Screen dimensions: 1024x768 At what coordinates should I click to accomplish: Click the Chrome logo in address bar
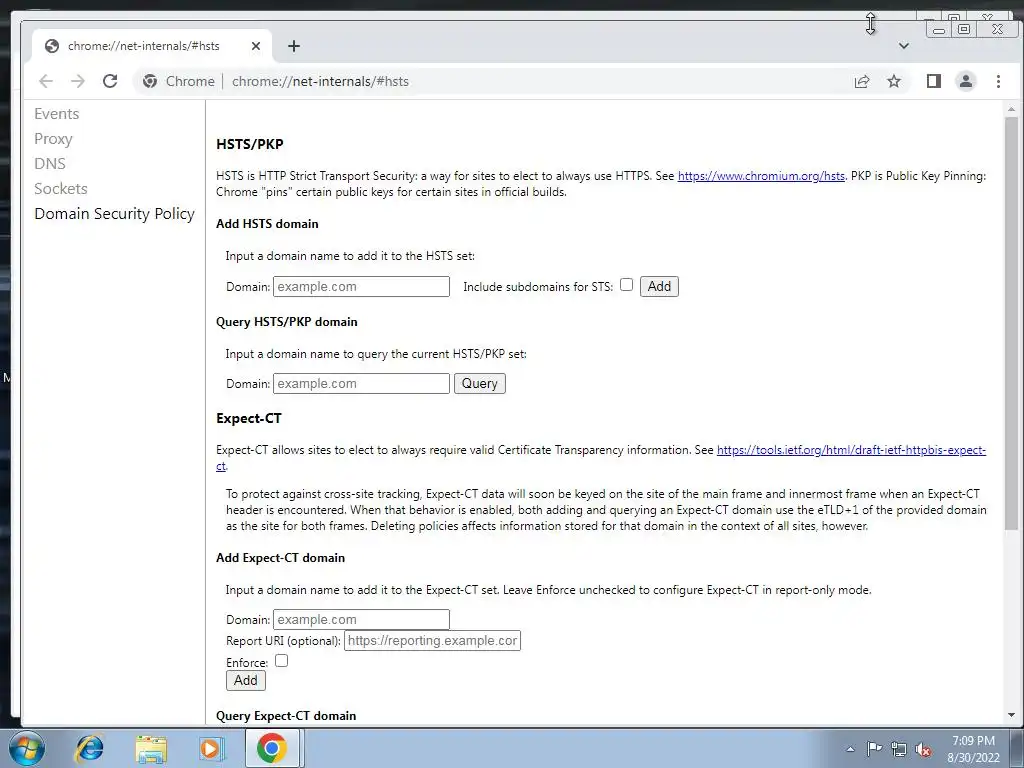150,81
